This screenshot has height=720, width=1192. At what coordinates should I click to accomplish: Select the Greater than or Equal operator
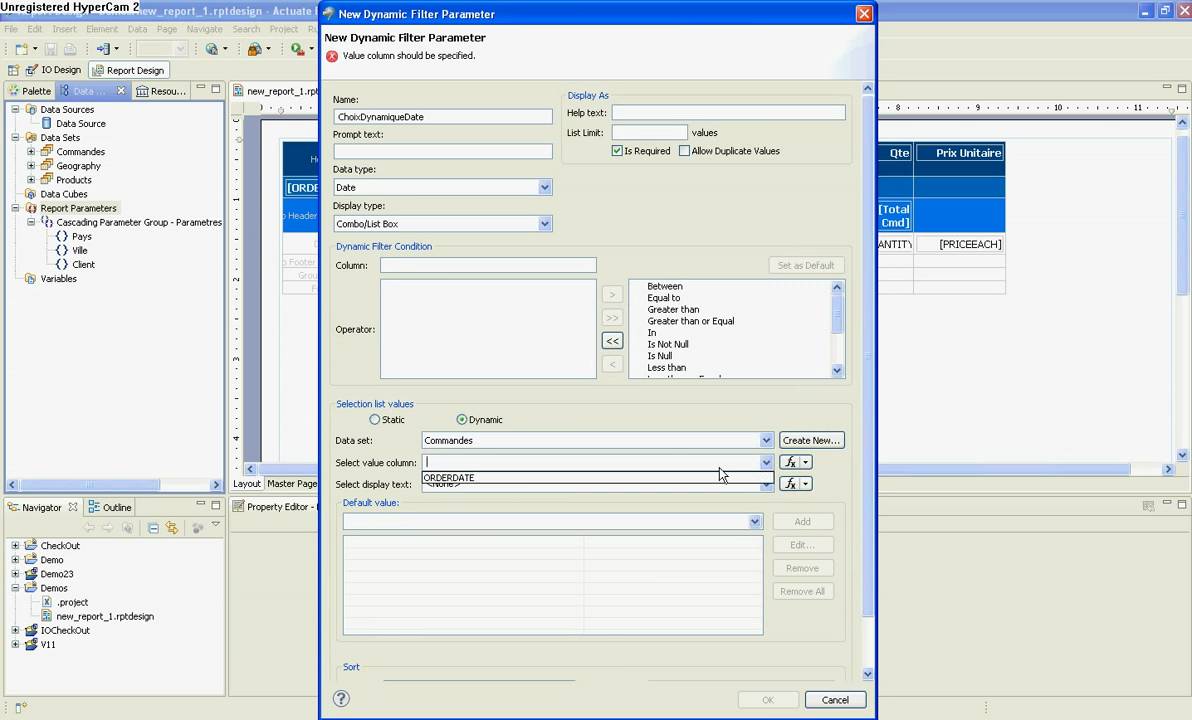(690, 321)
